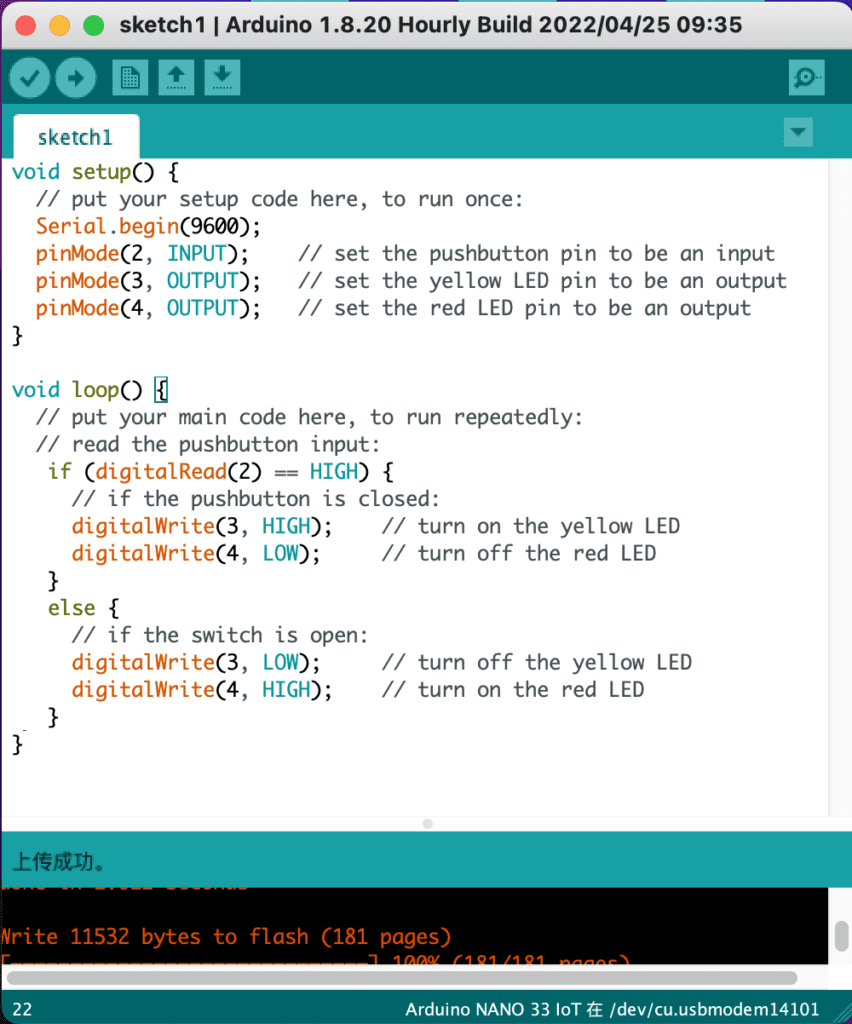
Task: Click the Verify sketch checkmark icon
Action: click(29, 77)
